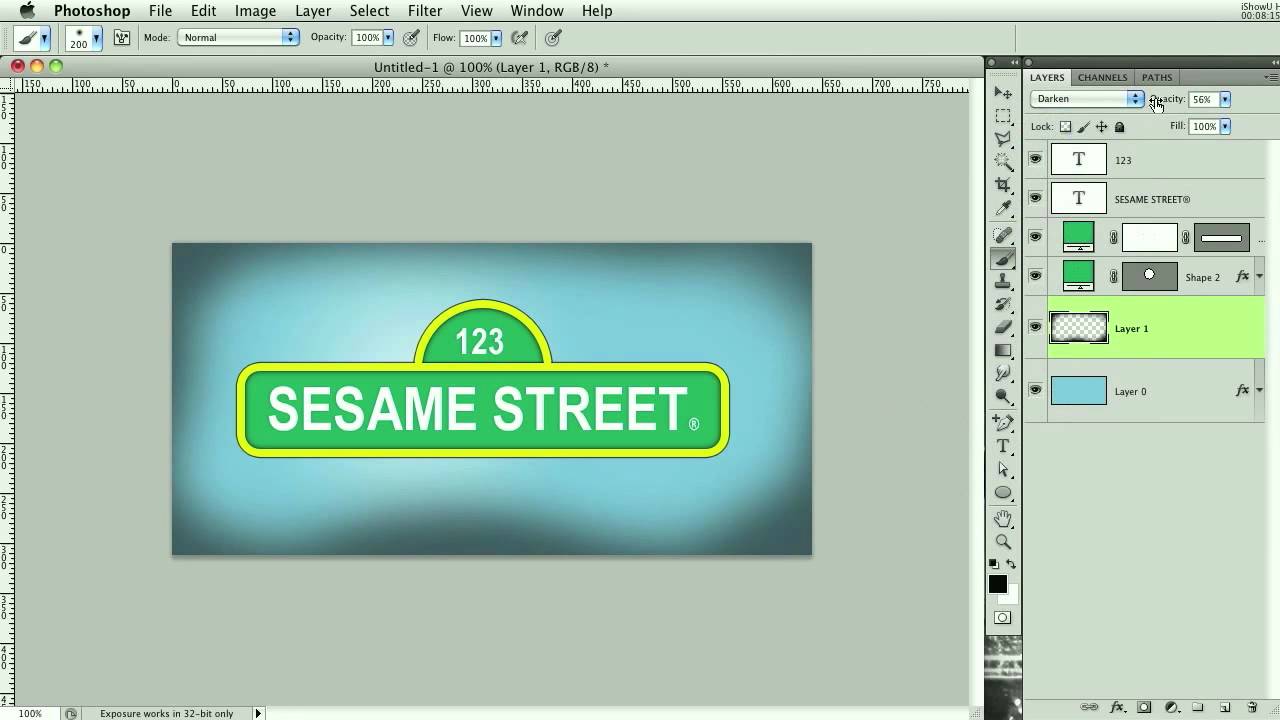Image resolution: width=1280 pixels, height=720 pixels.
Task: Open the brush Opacity dropdown arrow
Action: [x=388, y=38]
